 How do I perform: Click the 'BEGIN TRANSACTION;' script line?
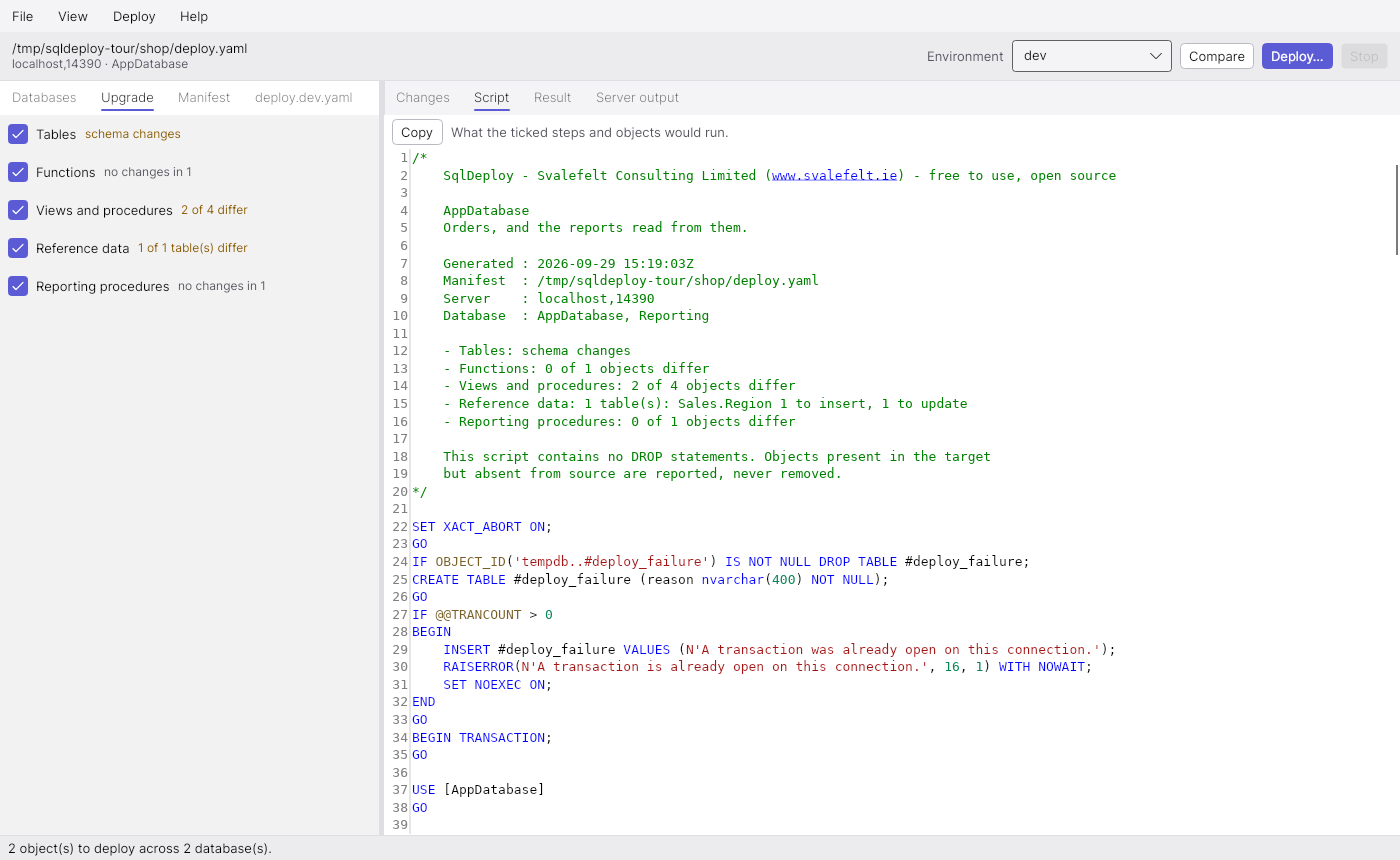pyautogui.click(x=482, y=737)
